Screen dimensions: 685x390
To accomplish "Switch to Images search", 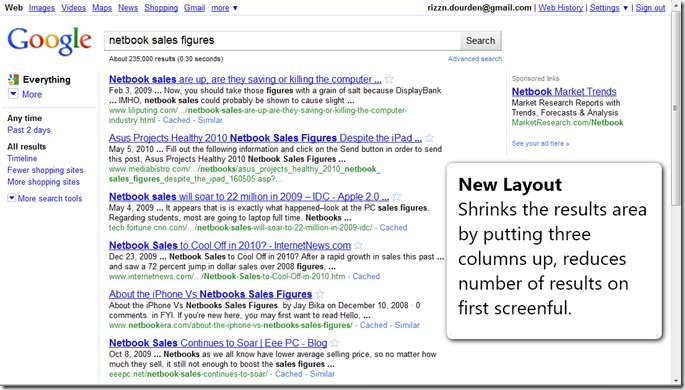I will (x=42, y=8).
